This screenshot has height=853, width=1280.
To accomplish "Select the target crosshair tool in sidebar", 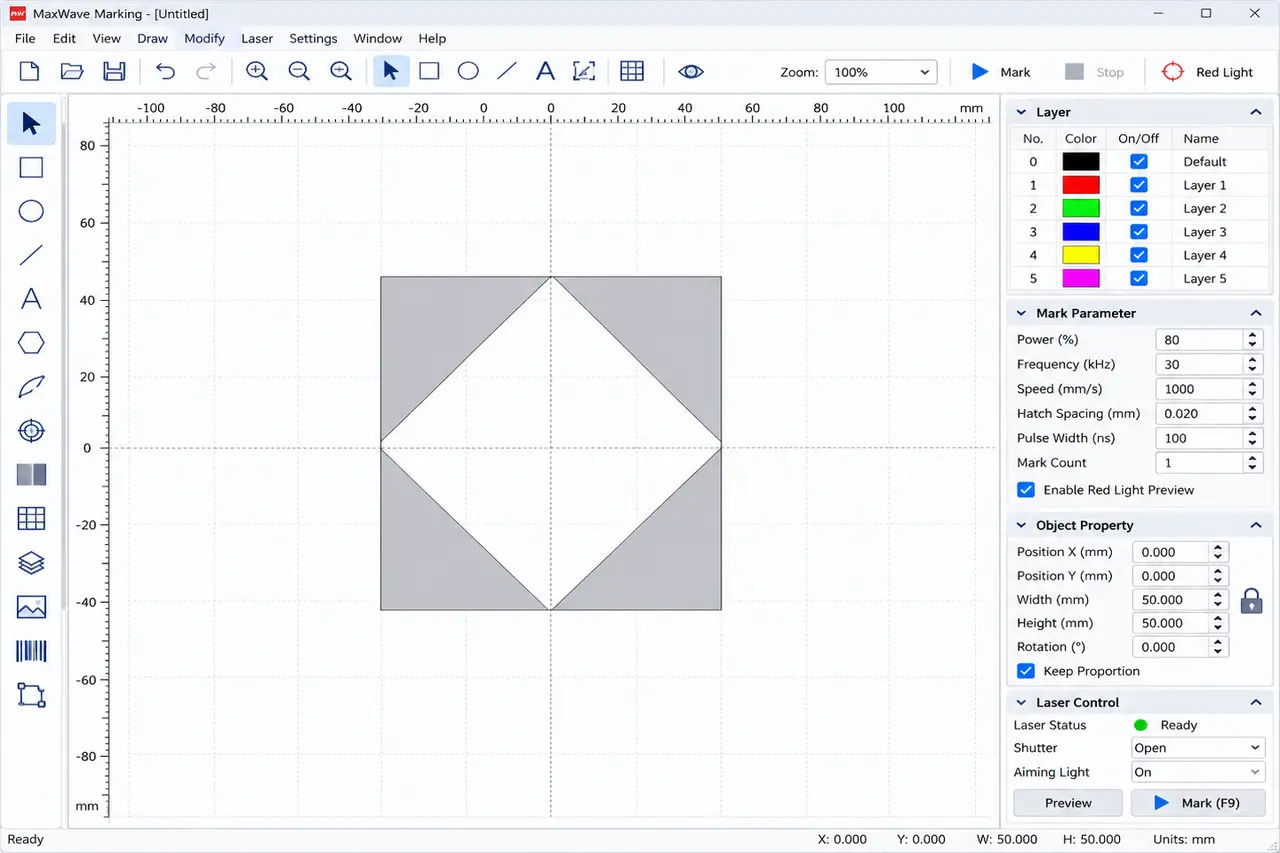I will pos(31,431).
